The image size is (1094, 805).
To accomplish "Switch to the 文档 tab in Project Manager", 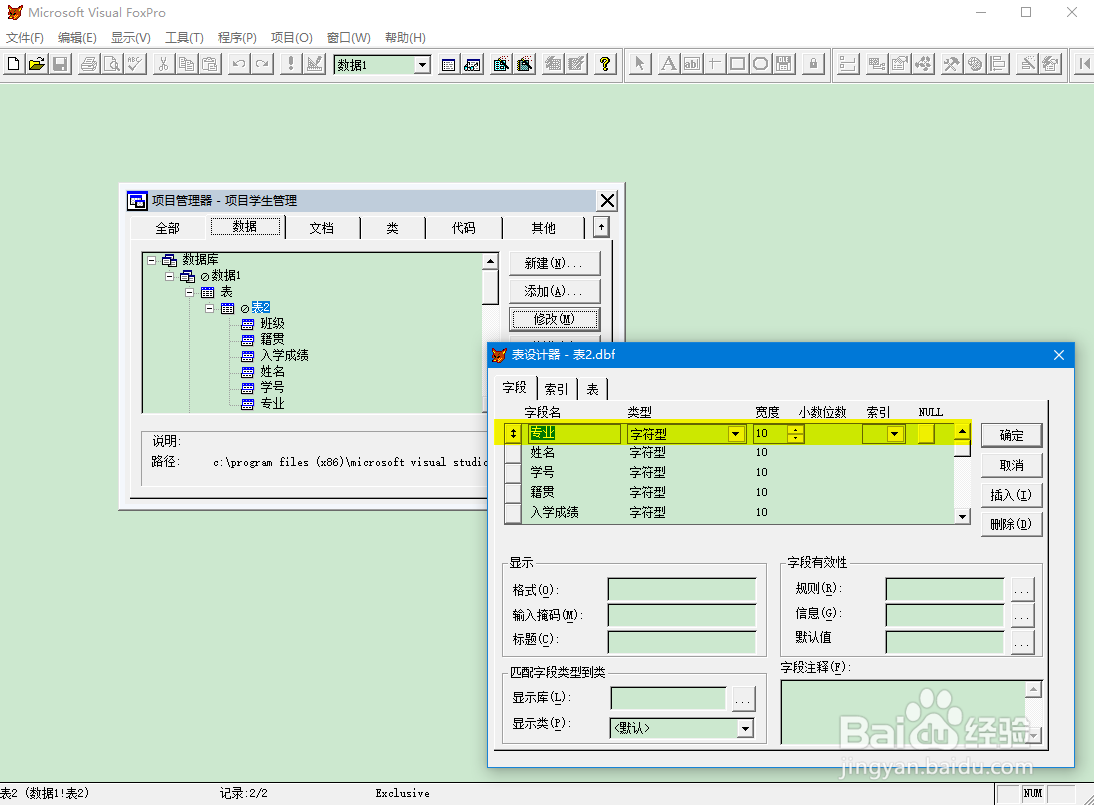I will [322, 228].
